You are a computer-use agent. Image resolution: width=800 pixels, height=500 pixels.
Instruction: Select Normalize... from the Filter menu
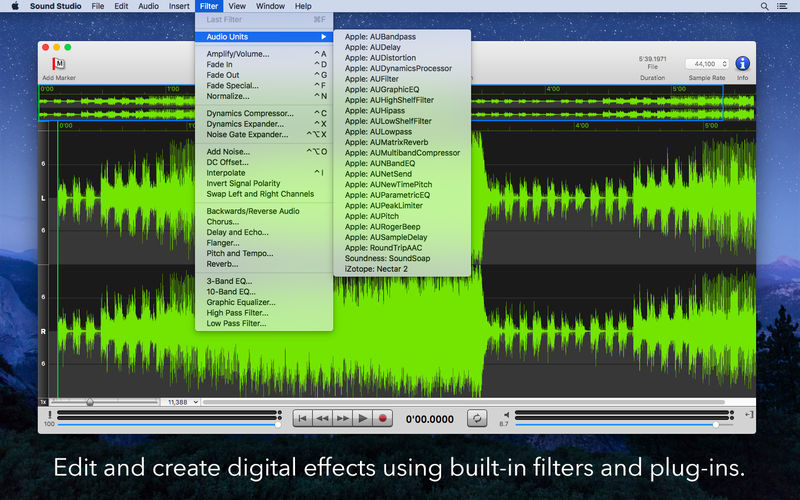click(x=228, y=96)
